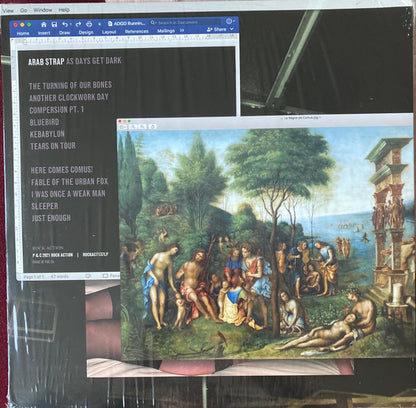Open the References ribbon tab

137,31
